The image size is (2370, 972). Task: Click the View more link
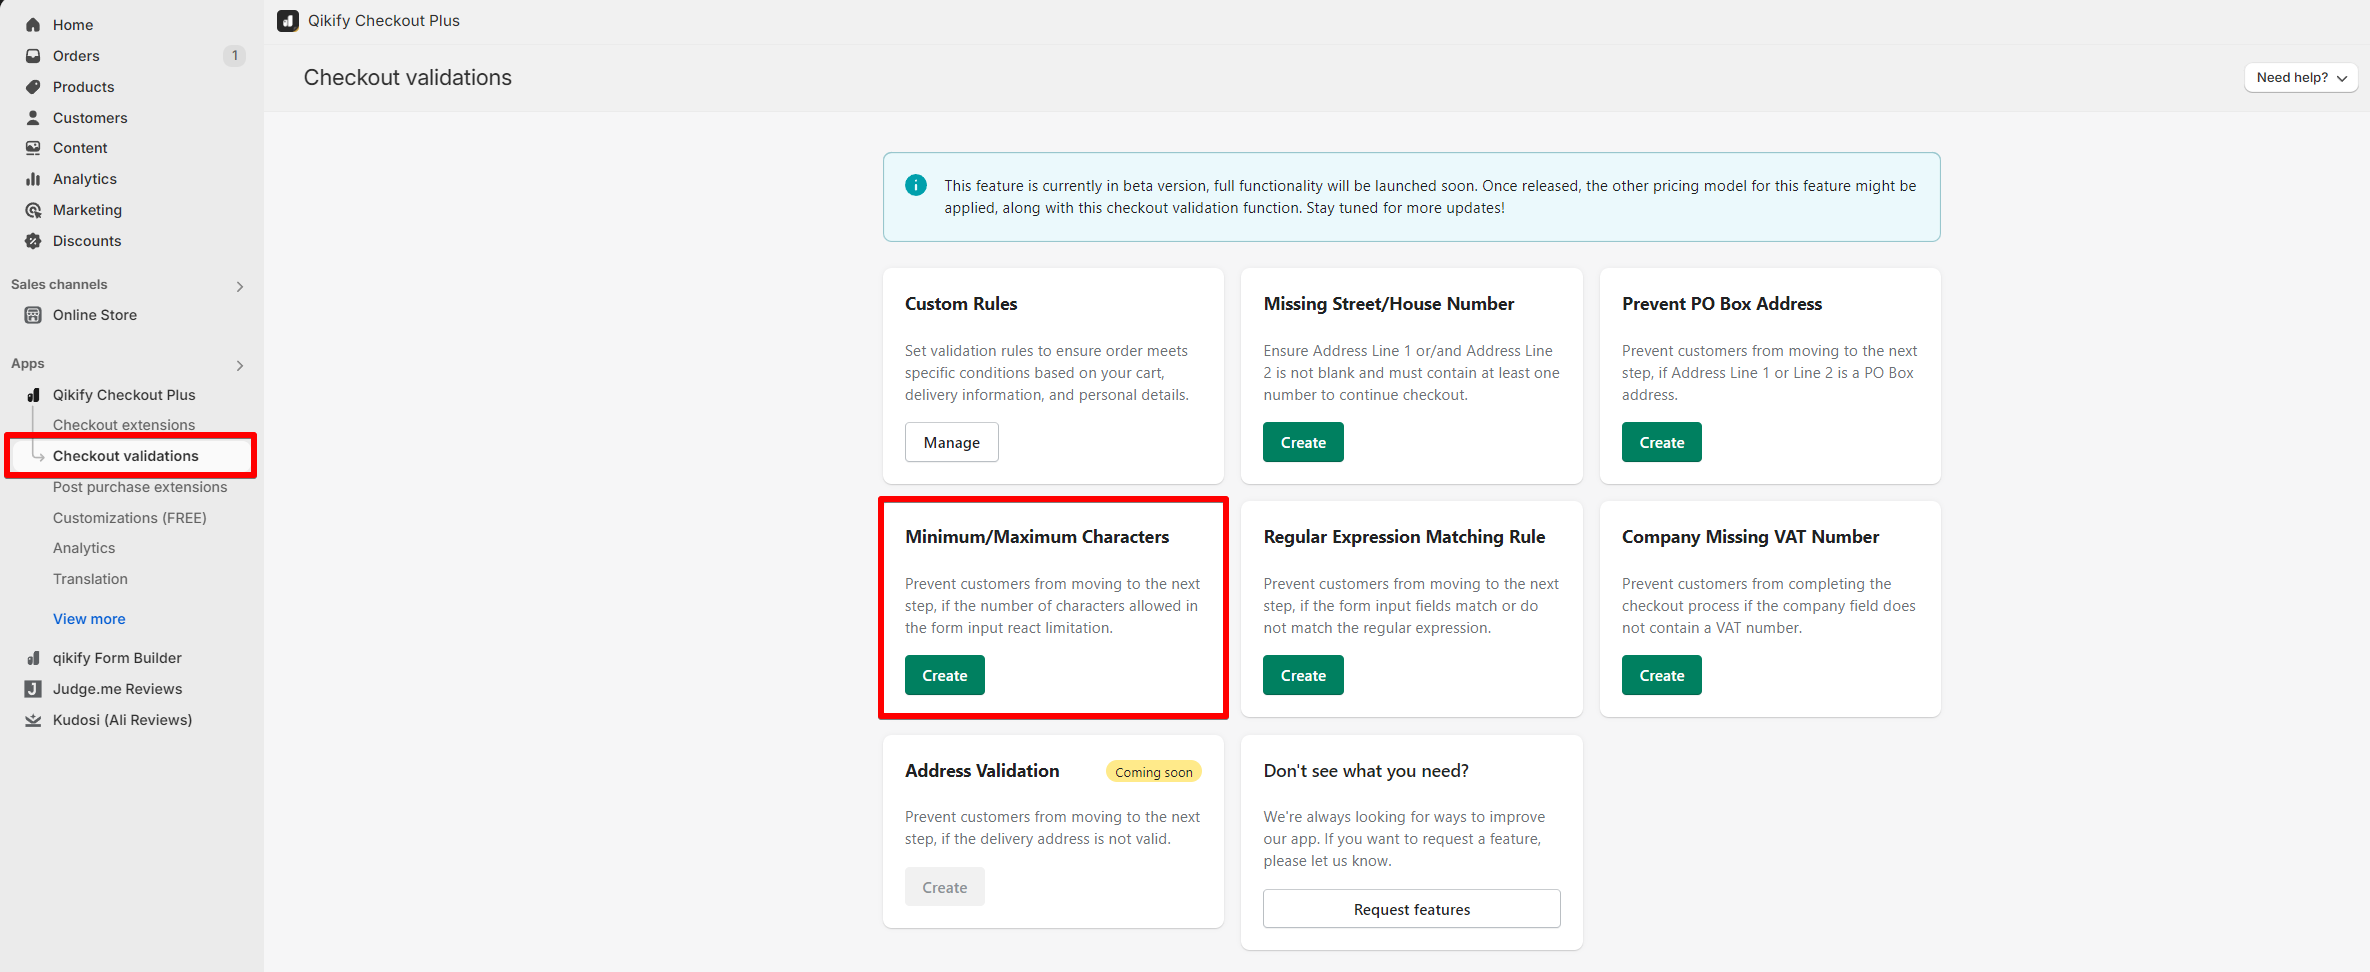89,619
